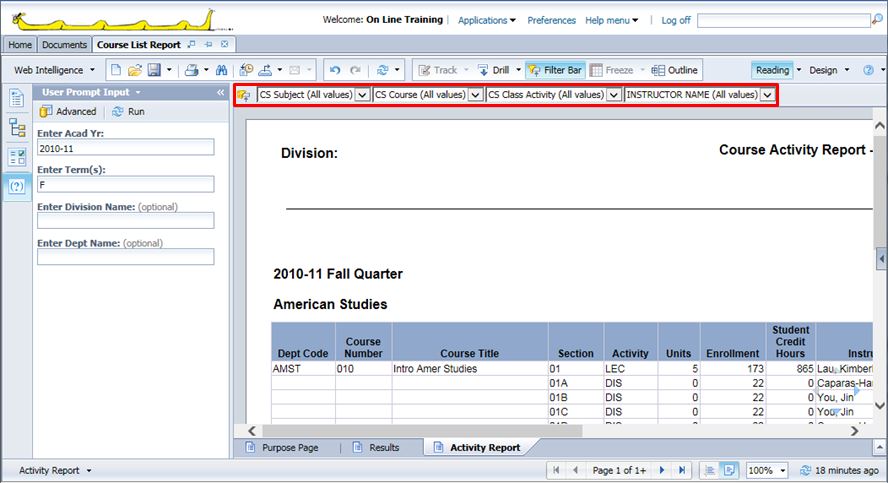888x483 pixels.
Task: Toggle the Outline view
Action: 674,70
